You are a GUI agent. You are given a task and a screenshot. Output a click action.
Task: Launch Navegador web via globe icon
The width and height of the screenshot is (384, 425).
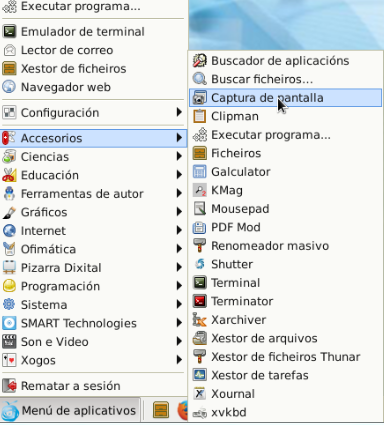point(9,87)
